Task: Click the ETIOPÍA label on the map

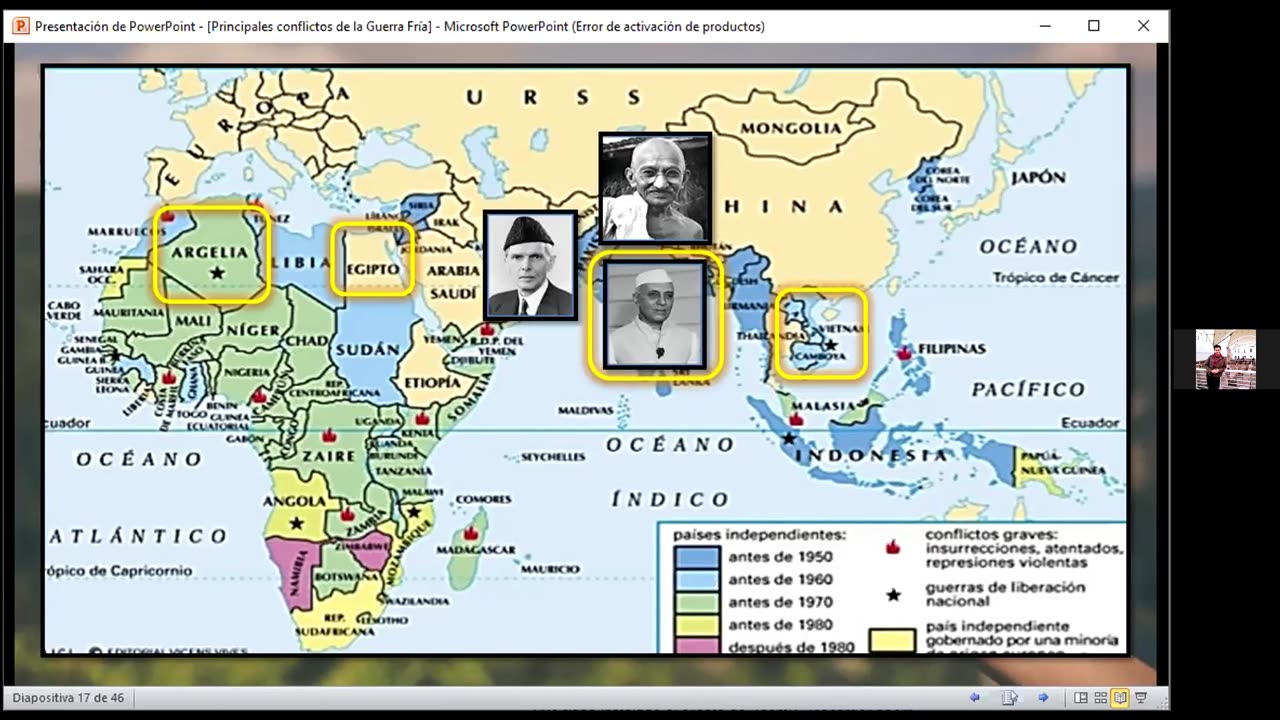Action: [432, 382]
